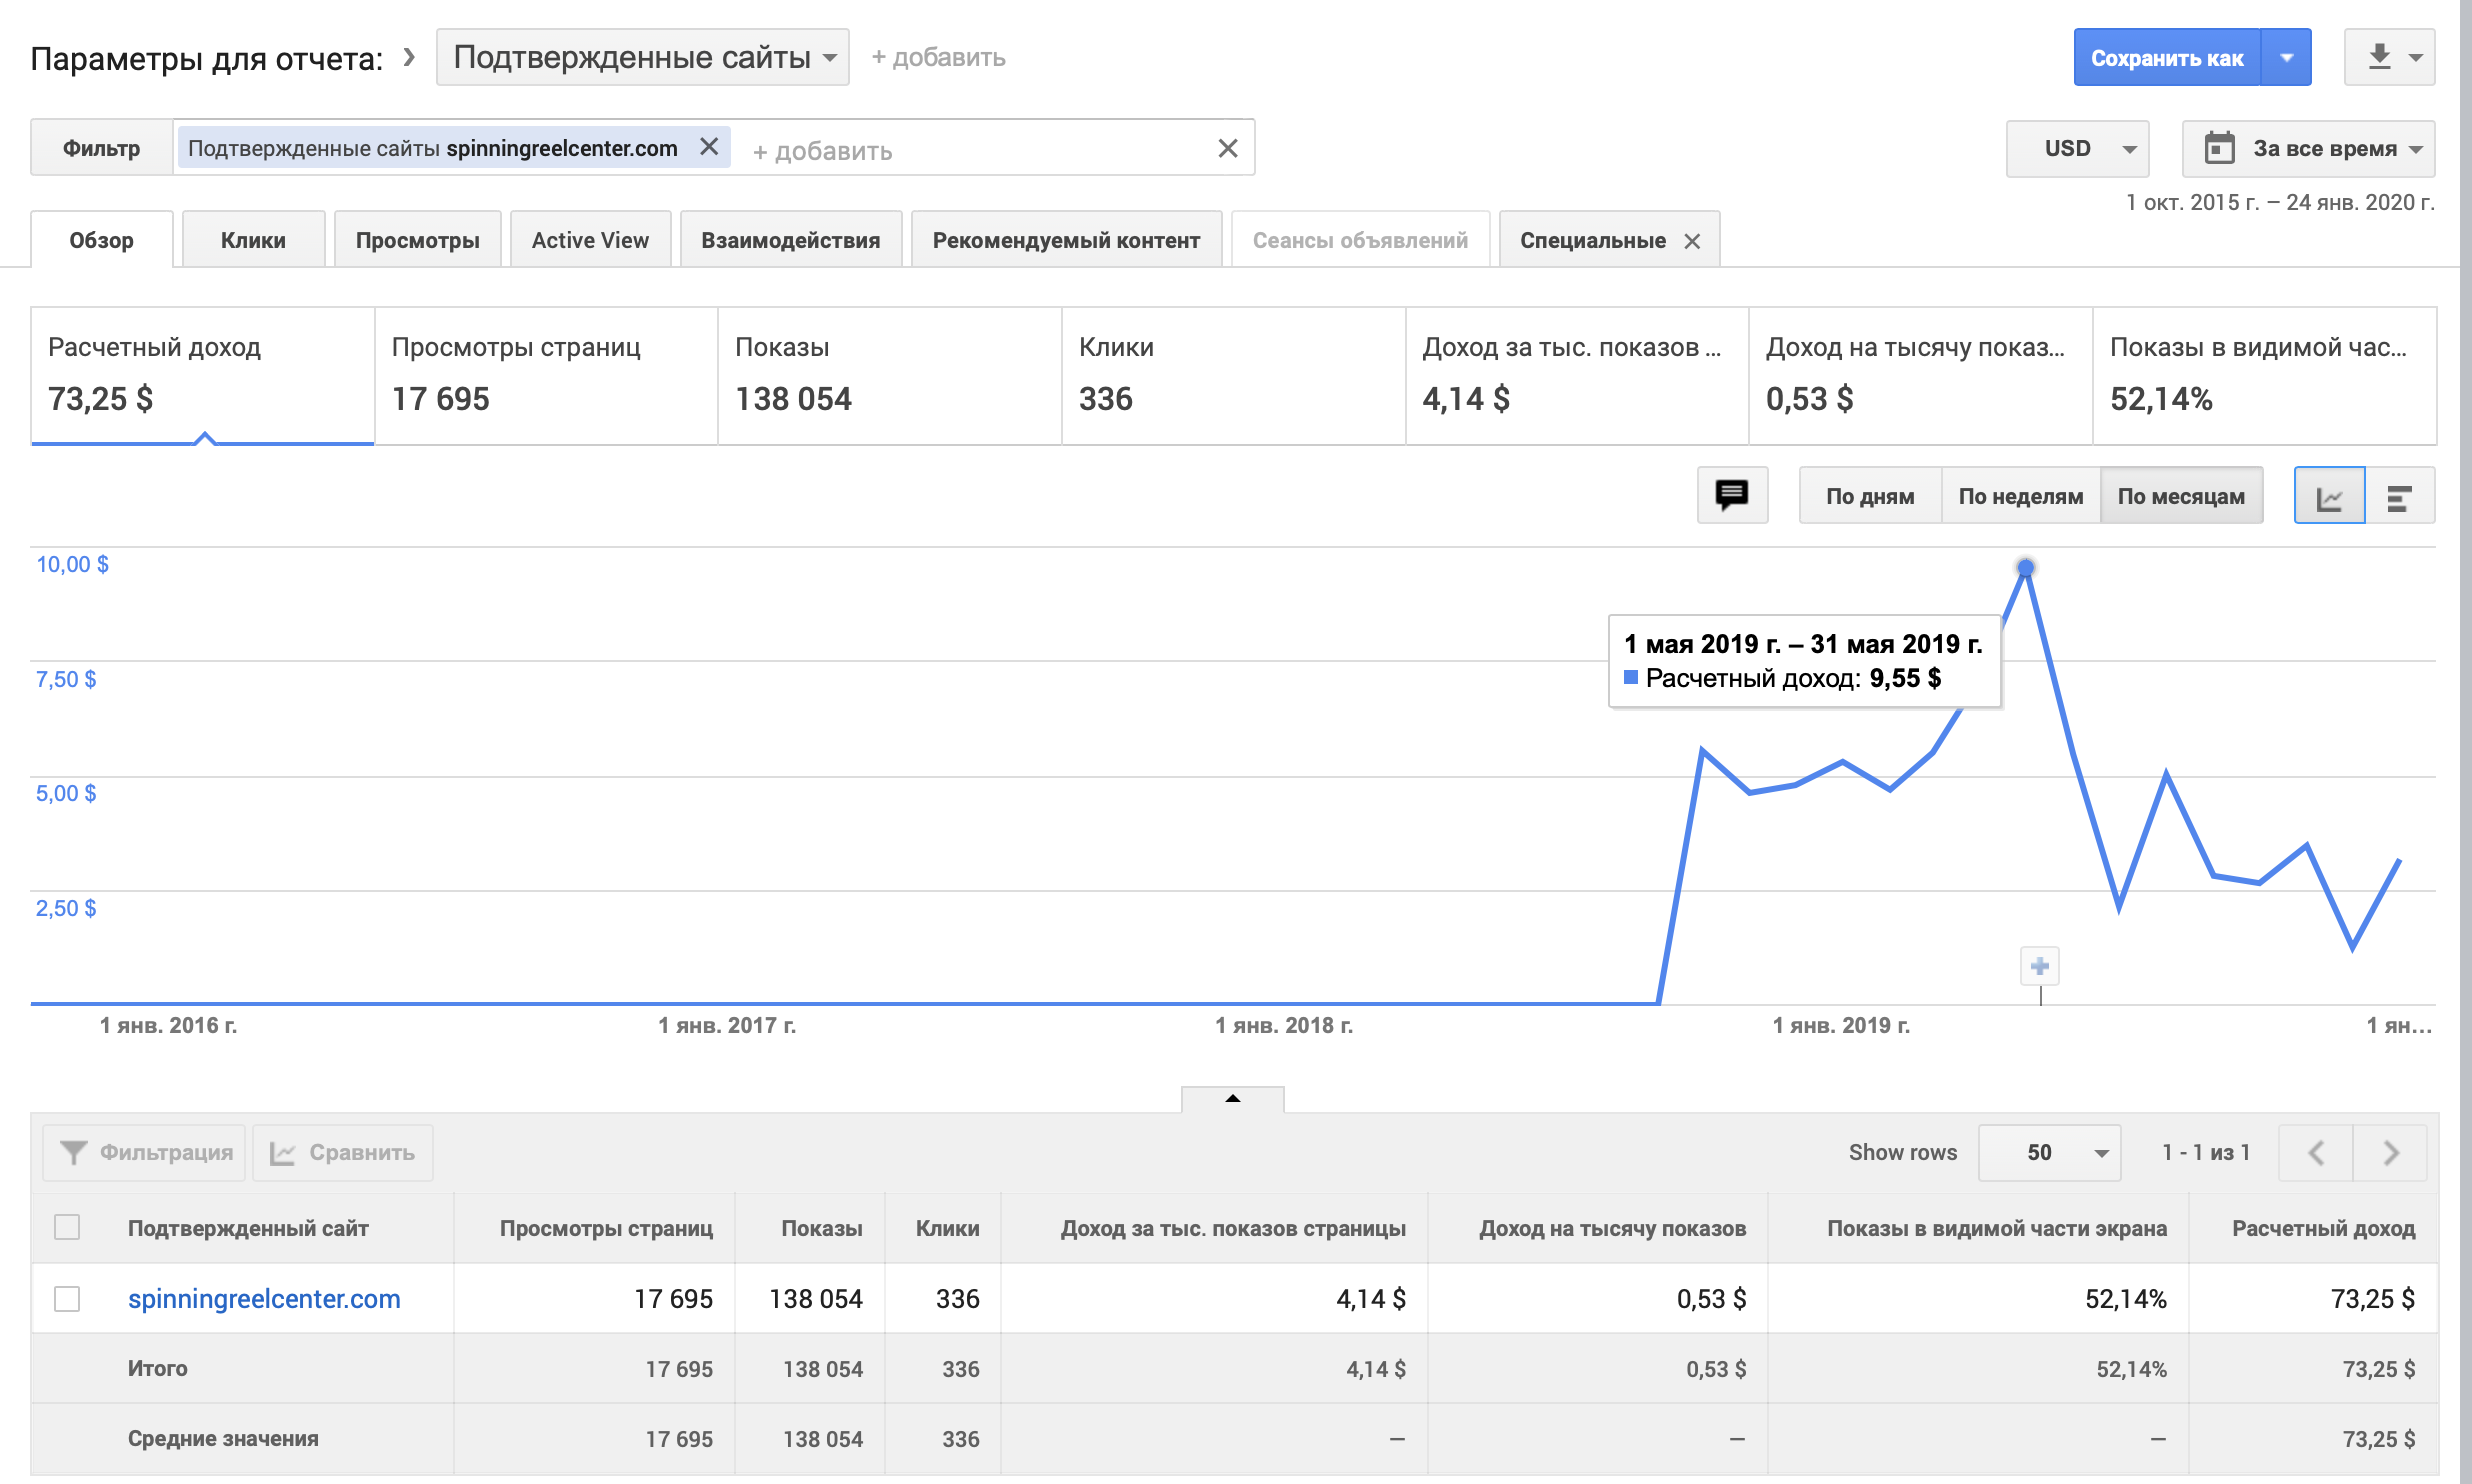The width and height of the screenshot is (2472, 1484).
Task: Toggle the select-all header checkbox
Action: coord(67,1227)
